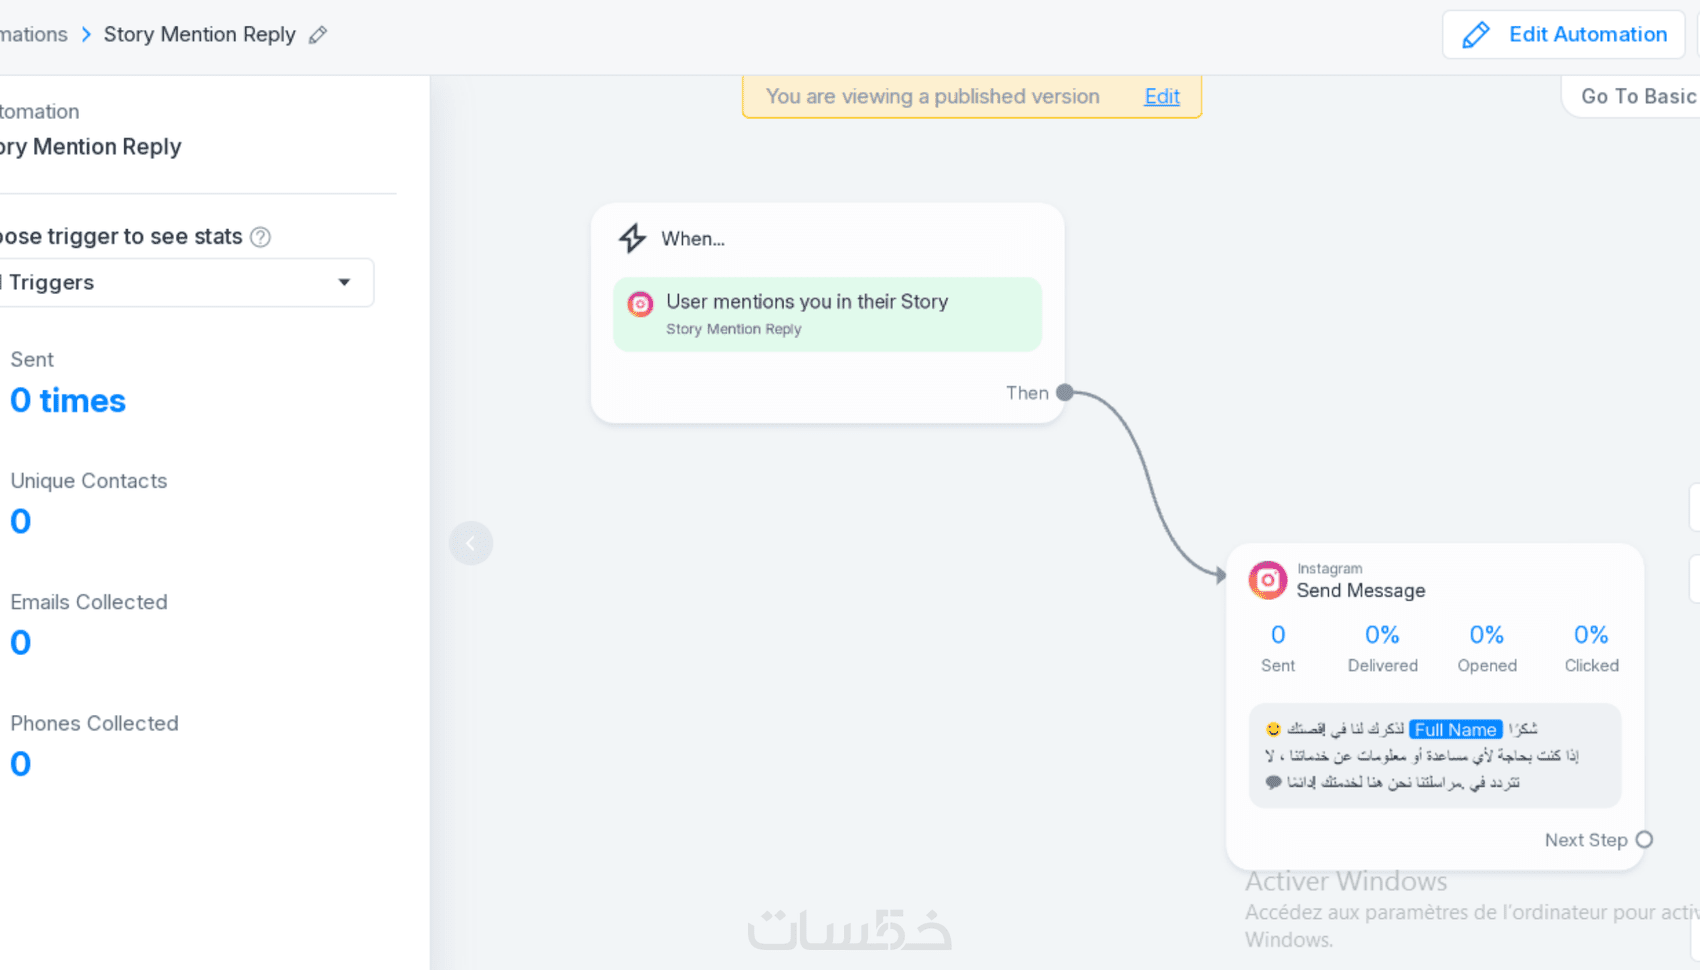Screen dimensions: 1700x970
Task: Click the lightning bolt When icon
Action: 632,238
